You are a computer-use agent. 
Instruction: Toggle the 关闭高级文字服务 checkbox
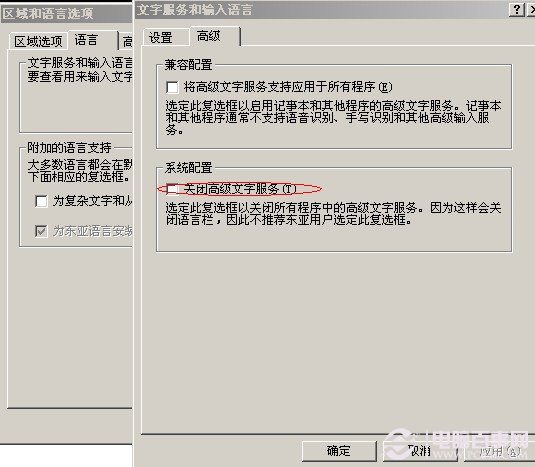tap(172, 189)
